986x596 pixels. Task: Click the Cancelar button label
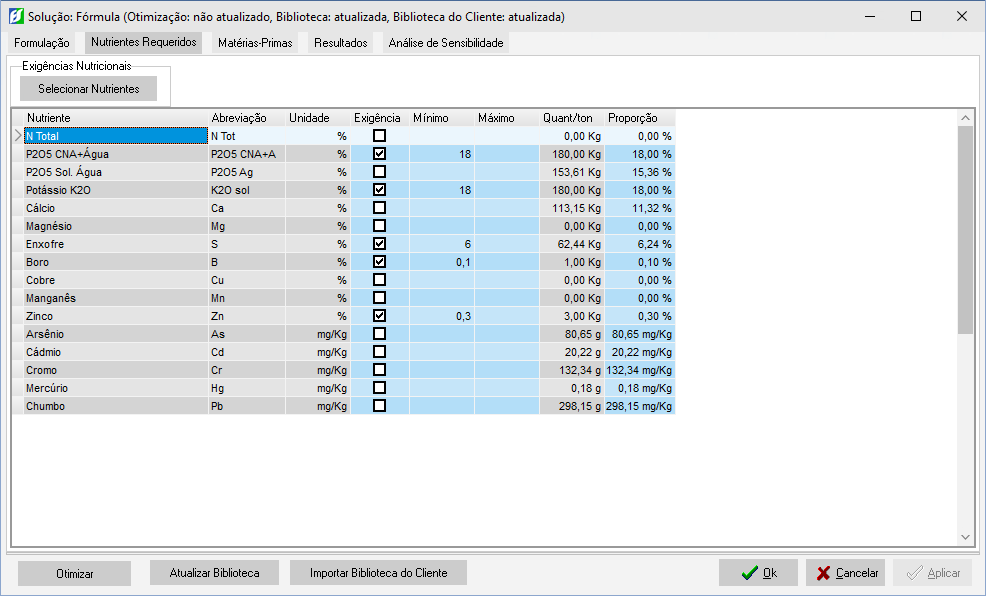click(857, 573)
